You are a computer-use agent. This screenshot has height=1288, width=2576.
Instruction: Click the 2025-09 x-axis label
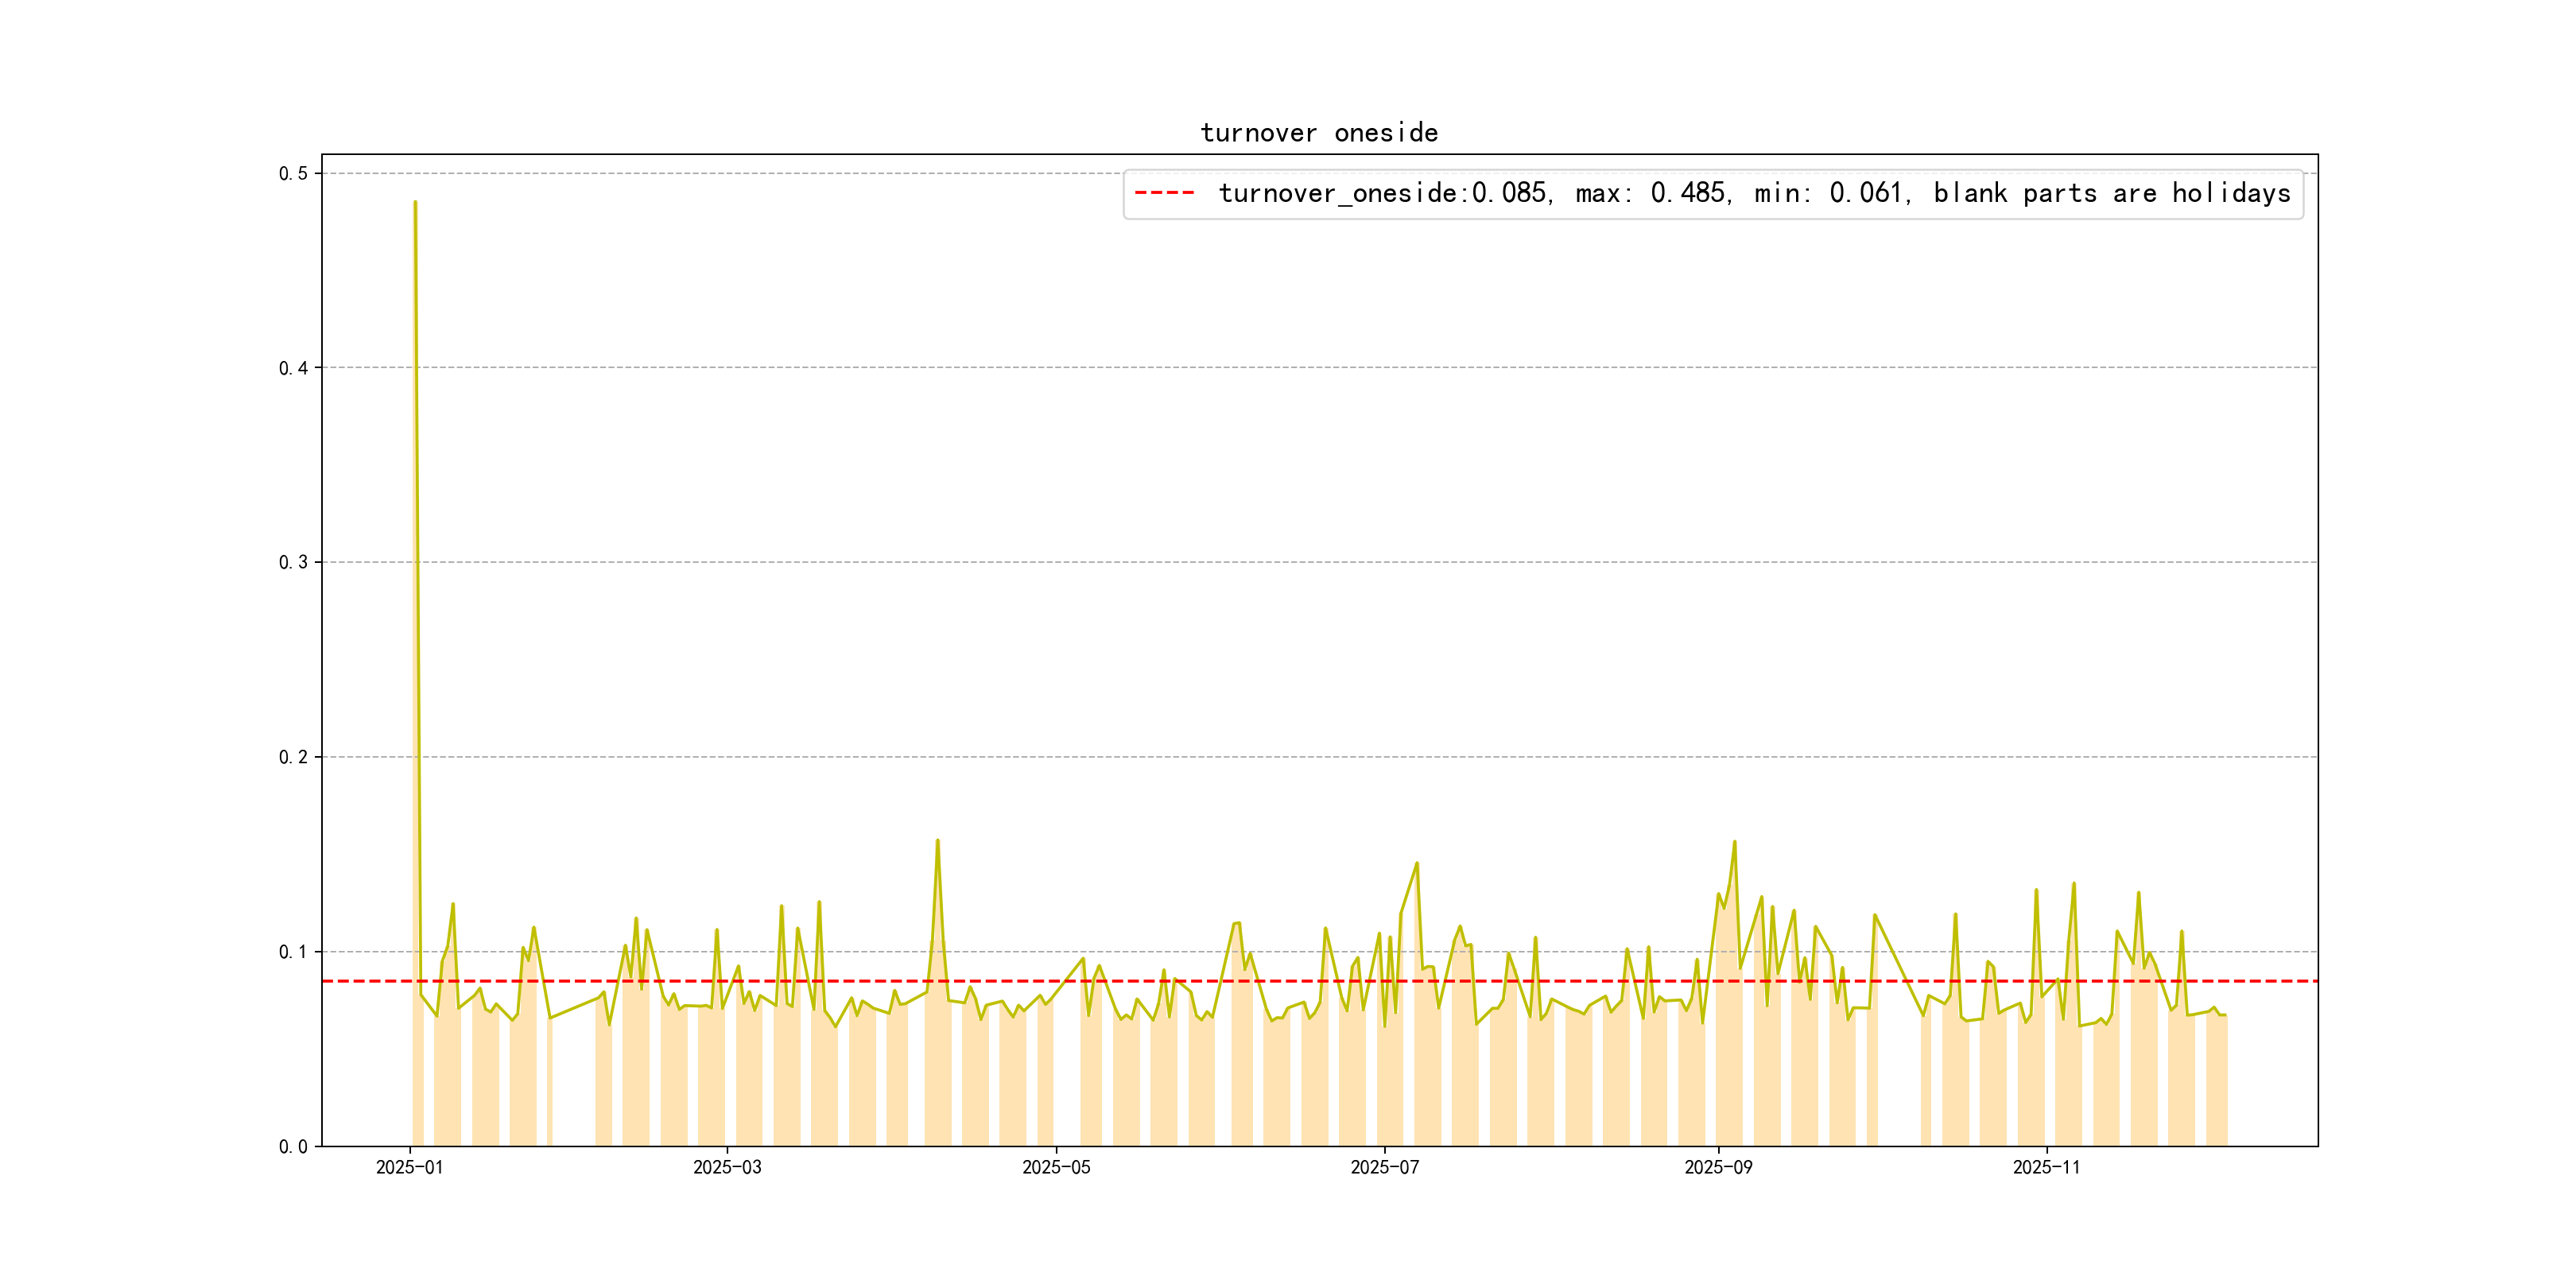pos(1718,1167)
